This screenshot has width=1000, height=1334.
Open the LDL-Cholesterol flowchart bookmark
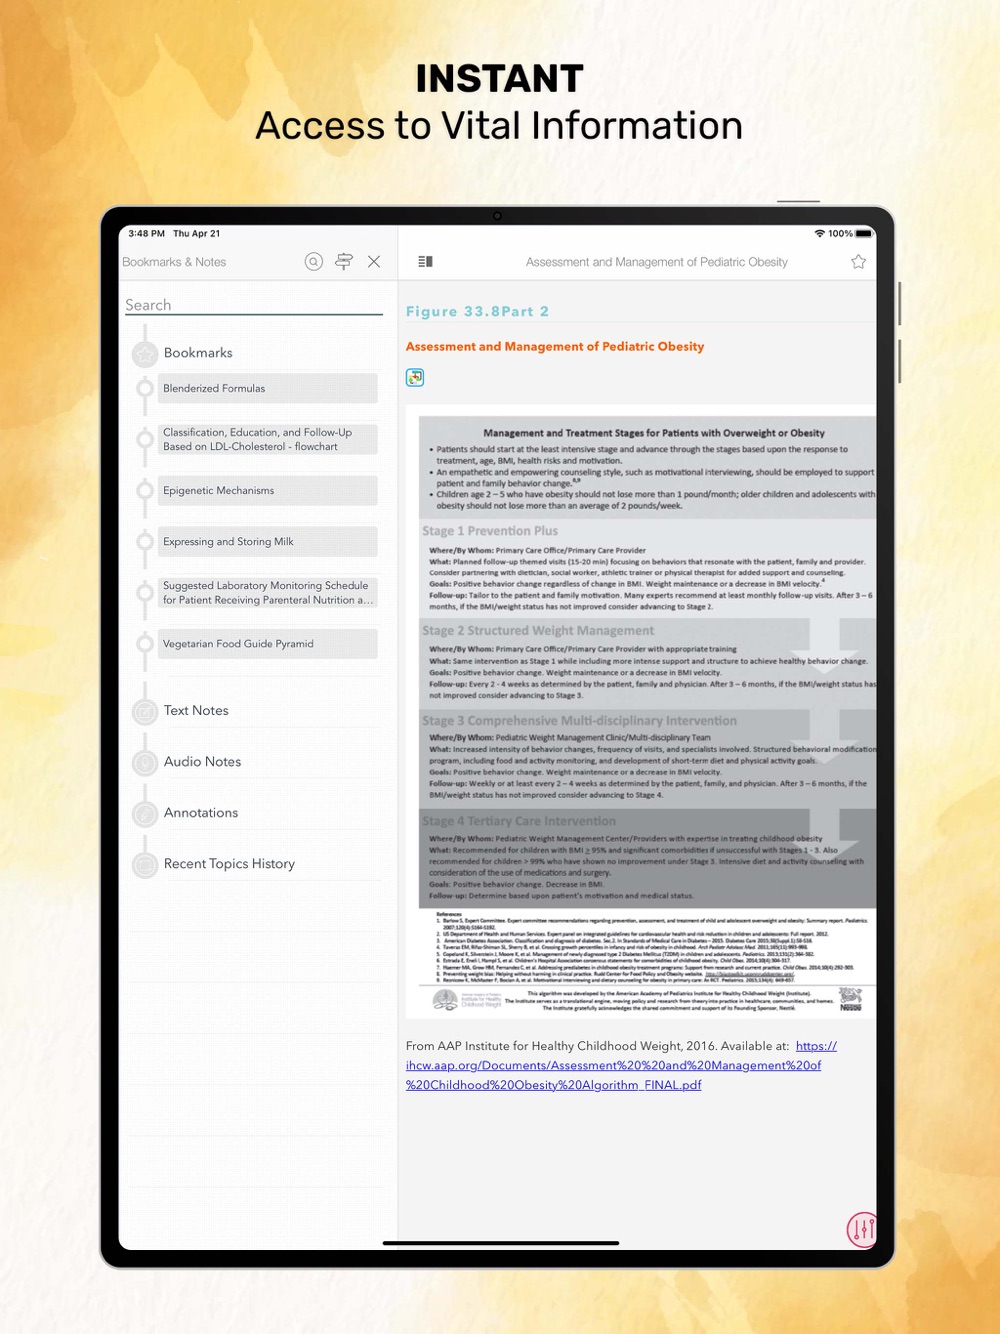pyautogui.click(x=268, y=440)
